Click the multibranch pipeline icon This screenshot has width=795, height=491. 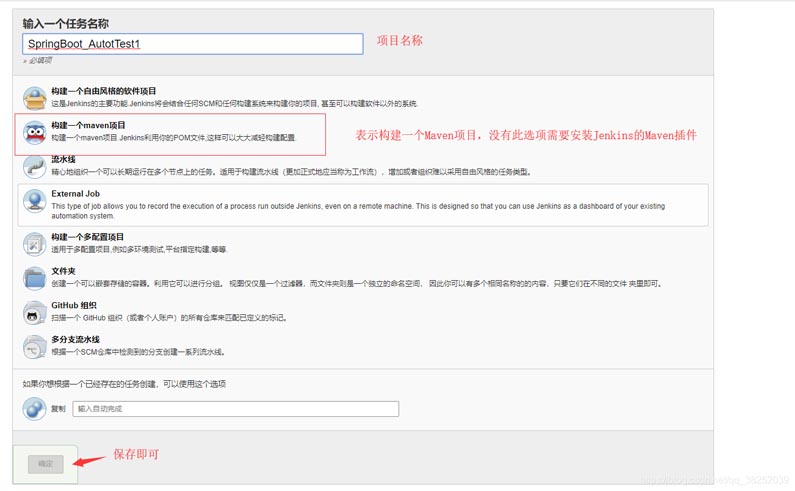35,347
